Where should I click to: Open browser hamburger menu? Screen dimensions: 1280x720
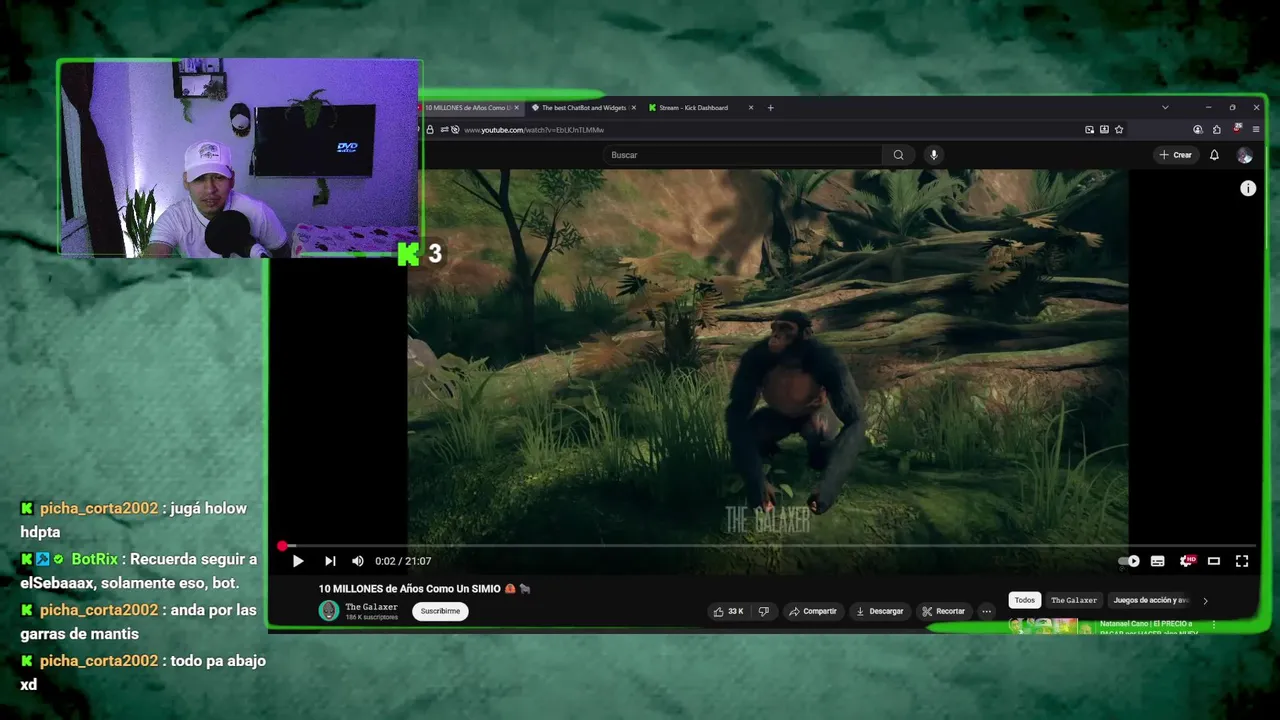pyautogui.click(x=1256, y=129)
